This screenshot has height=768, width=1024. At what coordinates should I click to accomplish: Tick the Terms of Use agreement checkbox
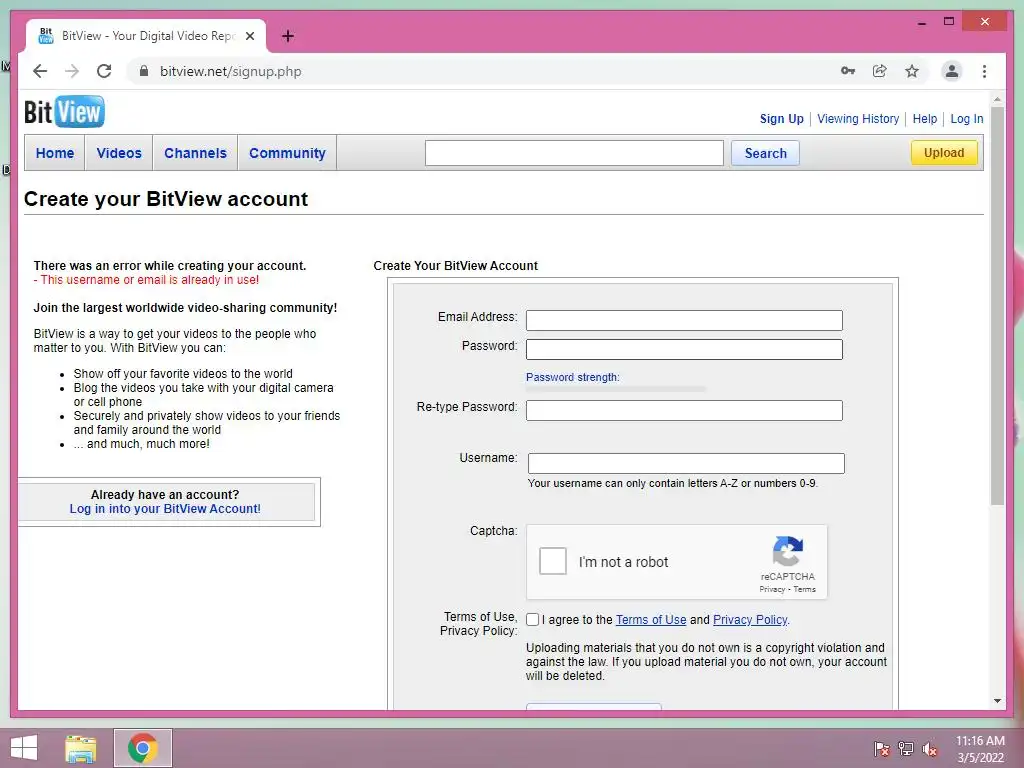tap(533, 620)
